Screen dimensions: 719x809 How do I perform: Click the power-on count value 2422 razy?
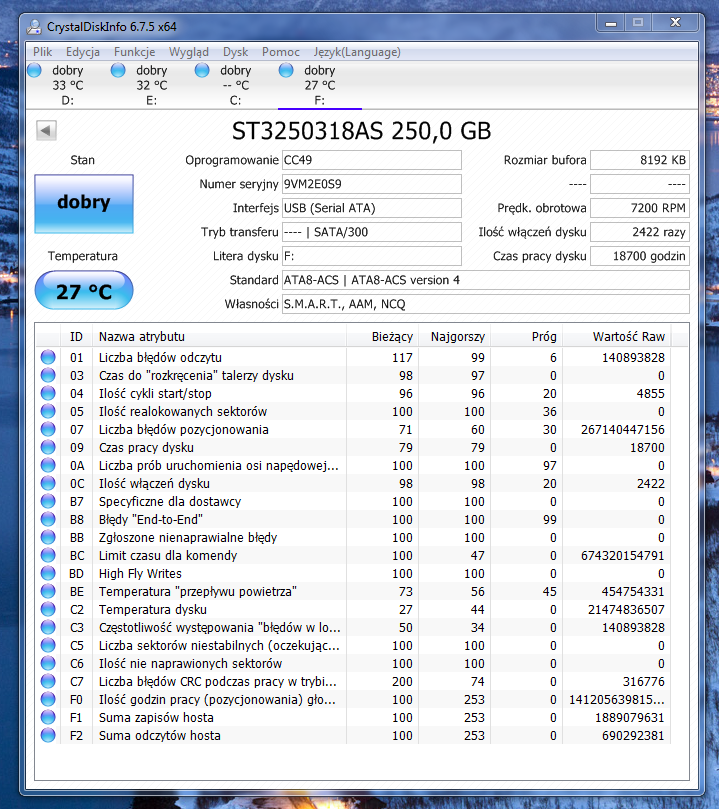[640, 232]
